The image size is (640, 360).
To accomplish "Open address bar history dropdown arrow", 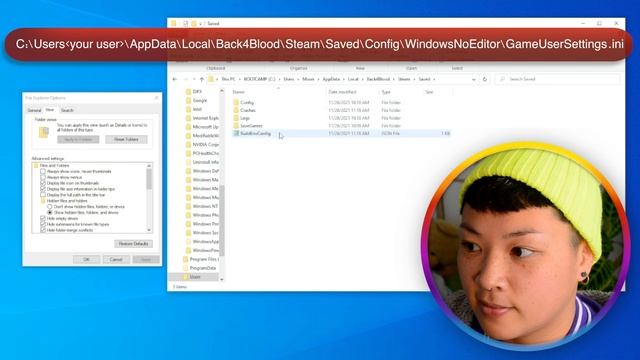I will coord(473,79).
